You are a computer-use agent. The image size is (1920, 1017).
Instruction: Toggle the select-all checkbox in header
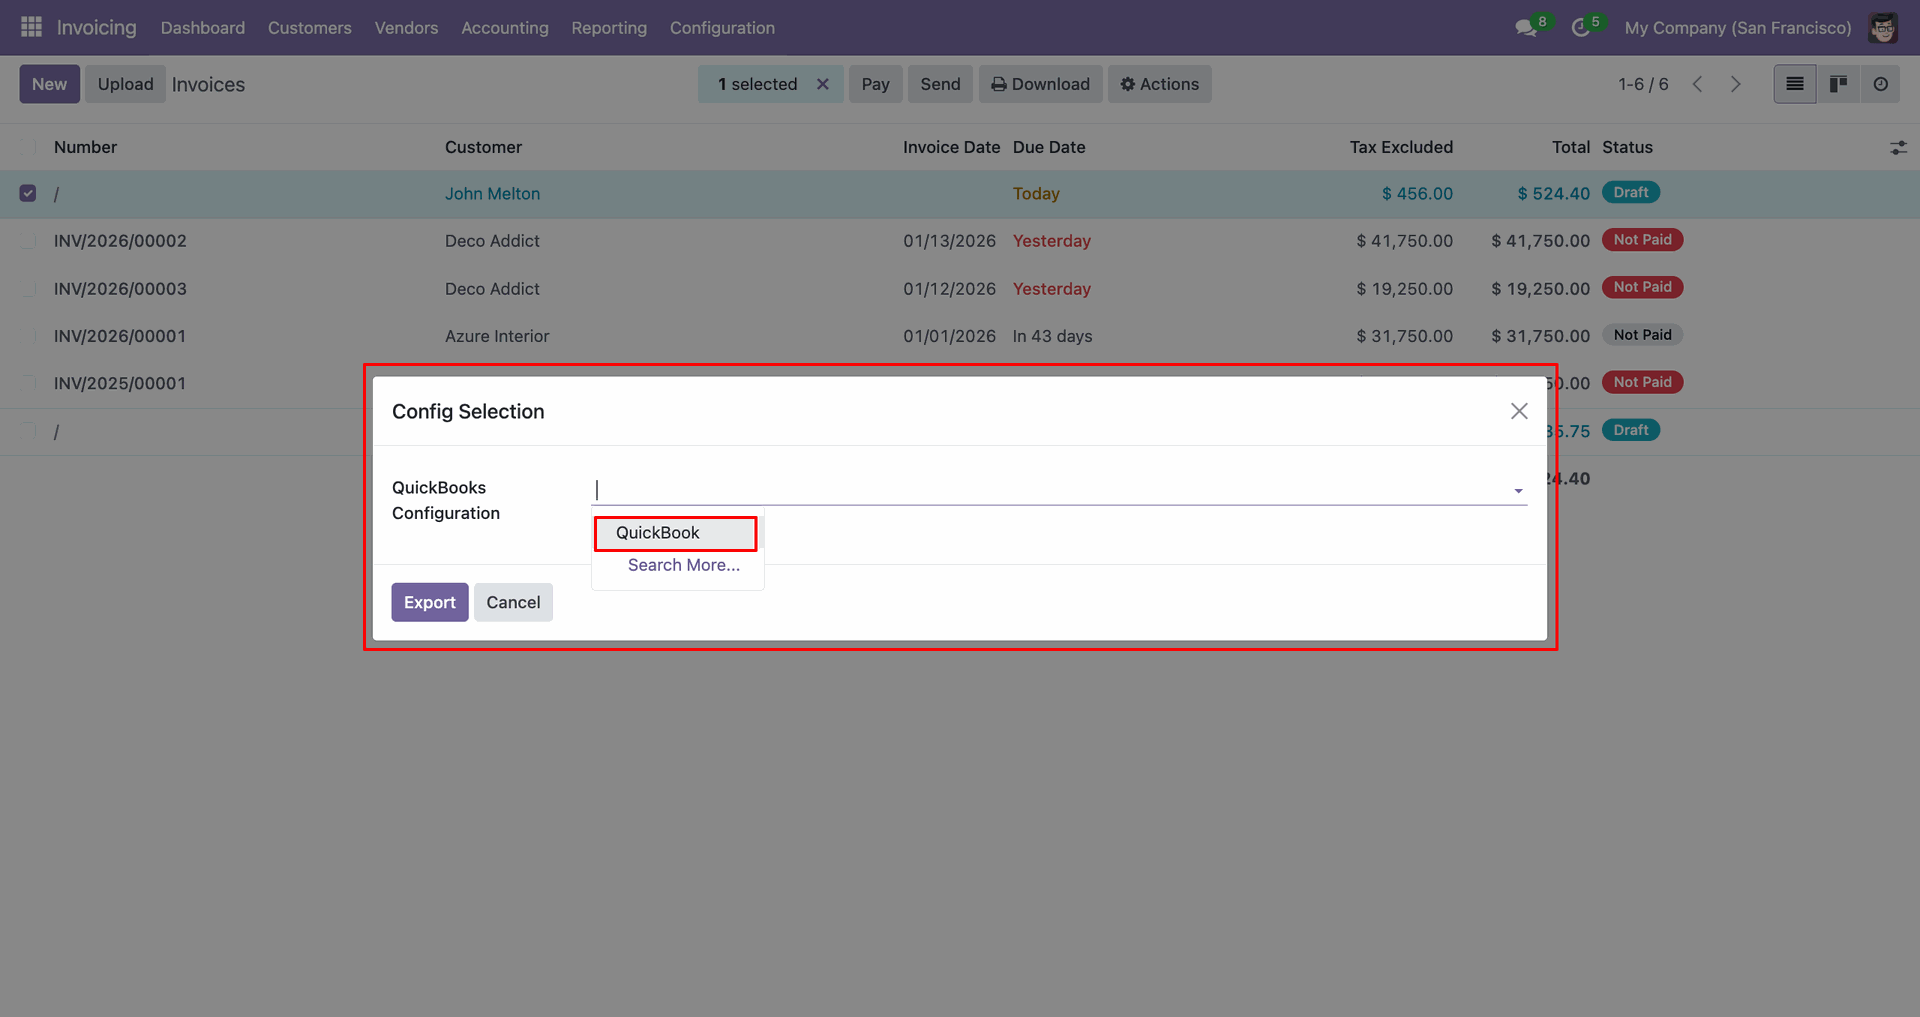28,147
